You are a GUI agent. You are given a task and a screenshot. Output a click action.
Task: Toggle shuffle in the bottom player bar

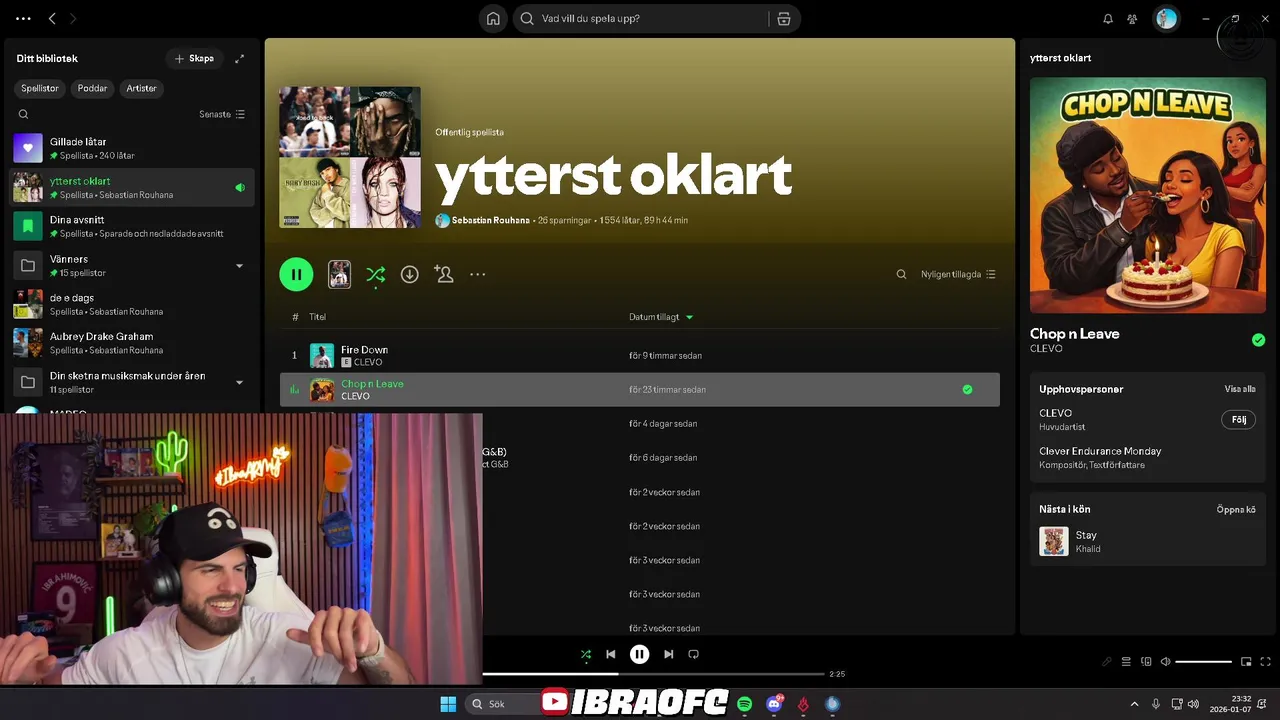(x=586, y=654)
